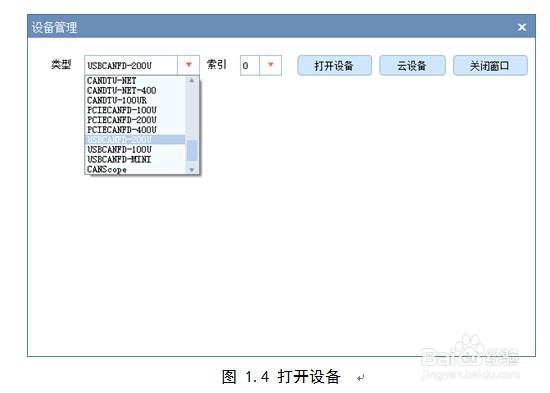This screenshot has width=550, height=393.
Task: Open the 云设备 cloud device button
Action: (x=412, y=65)
